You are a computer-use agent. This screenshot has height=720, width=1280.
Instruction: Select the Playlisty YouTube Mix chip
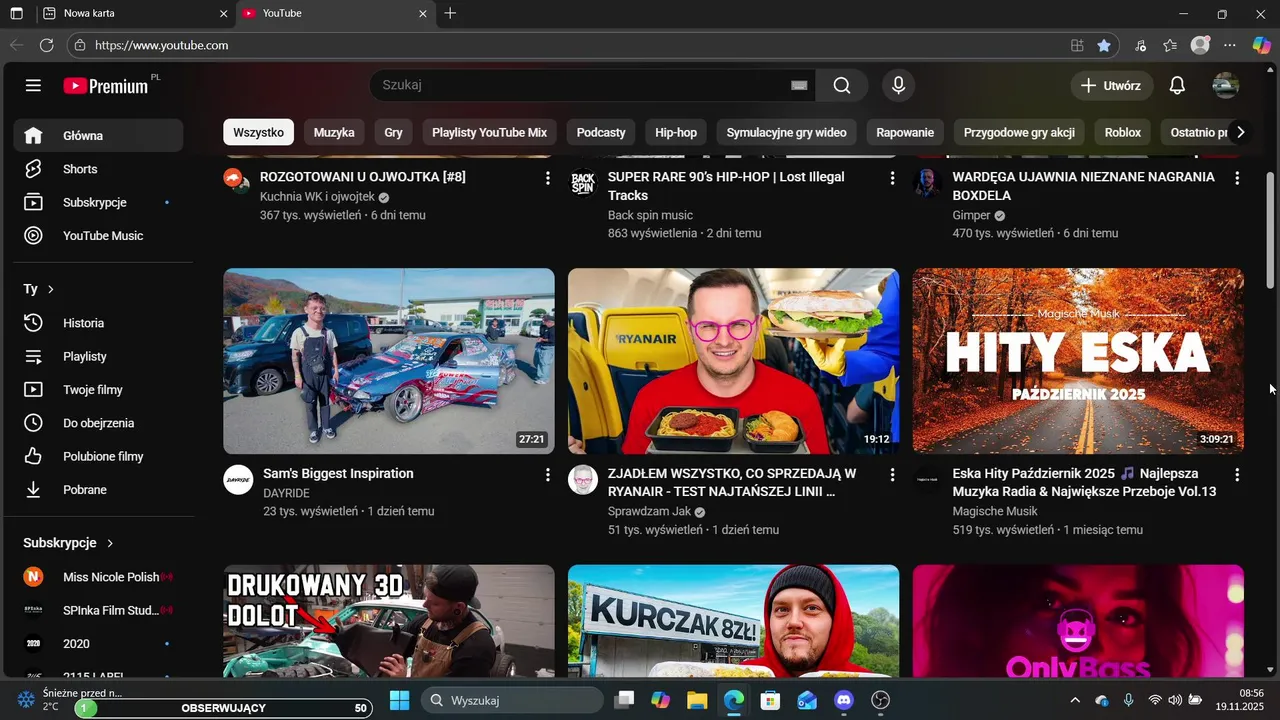pos(490,132)
